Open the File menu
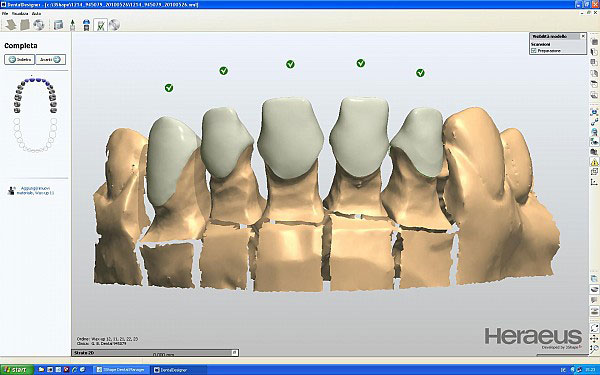The width and height of the screenshot is (600, 375). (x=5, y=13)
